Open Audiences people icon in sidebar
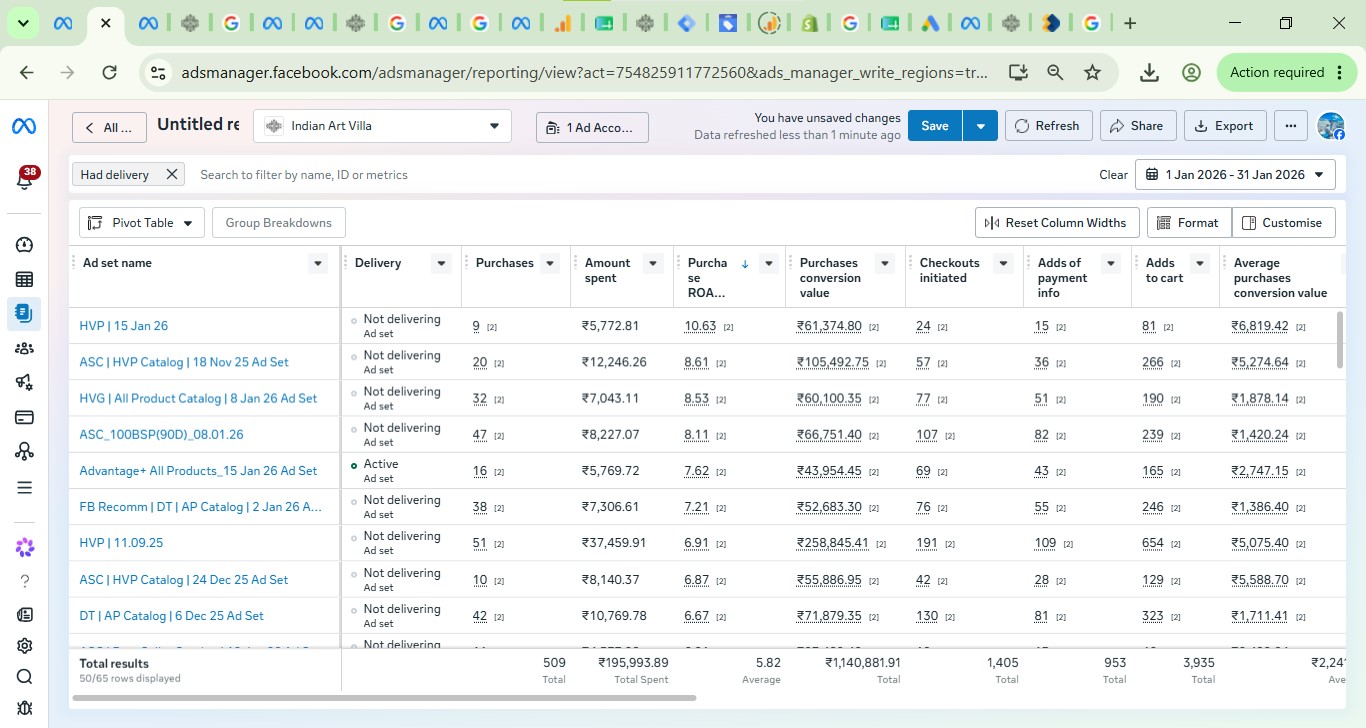The width and height of the screenshot is (1366, 728). 24,349
